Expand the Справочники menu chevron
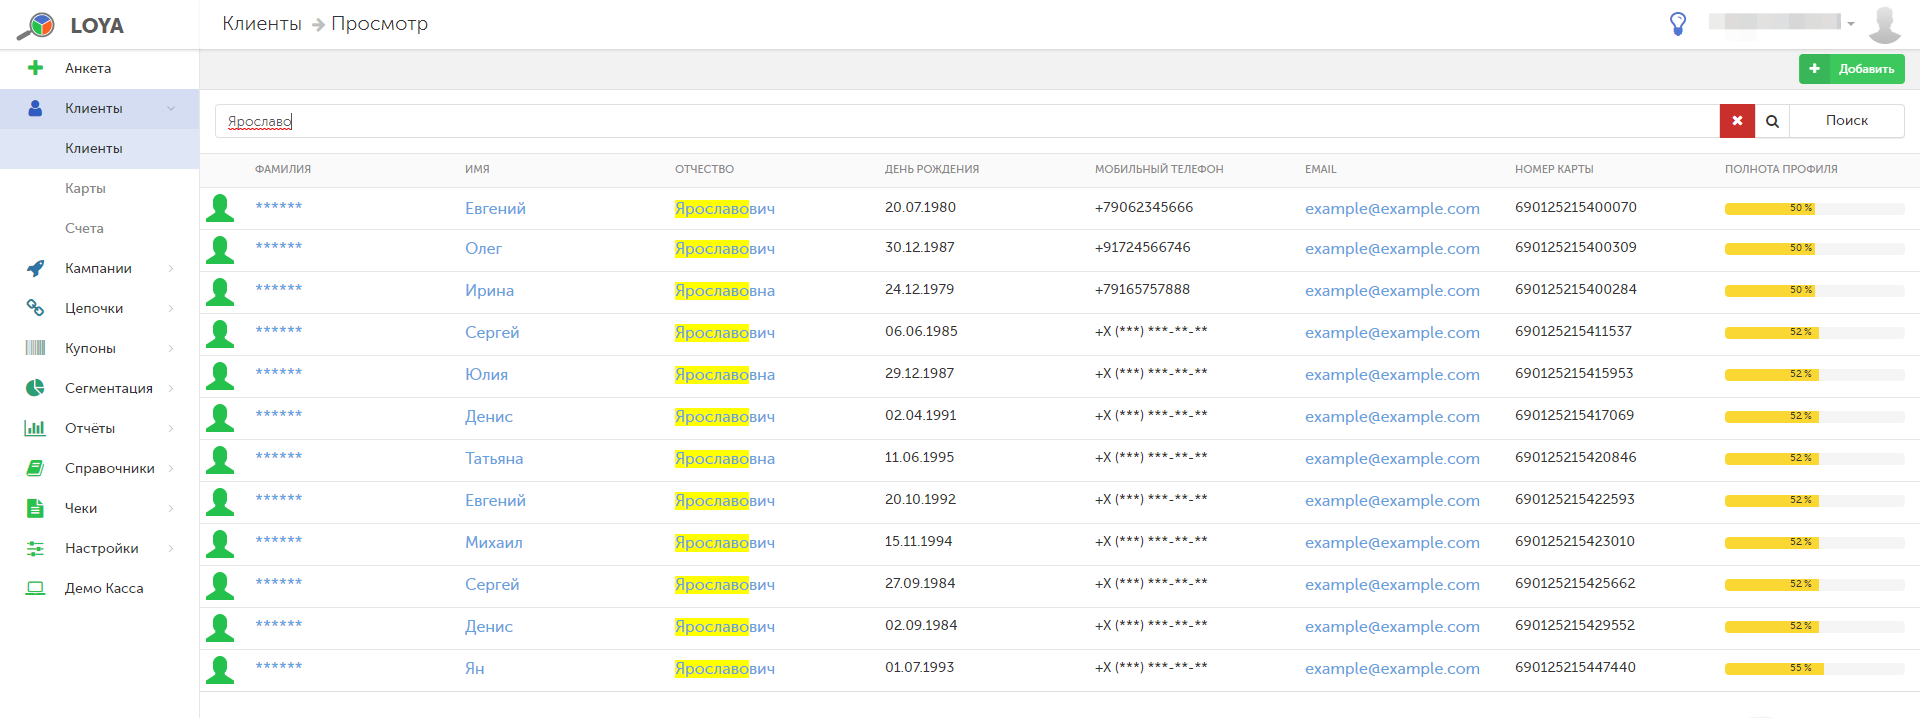The height and width of the screenshot is (718, 1920). [x=171, y=468]
